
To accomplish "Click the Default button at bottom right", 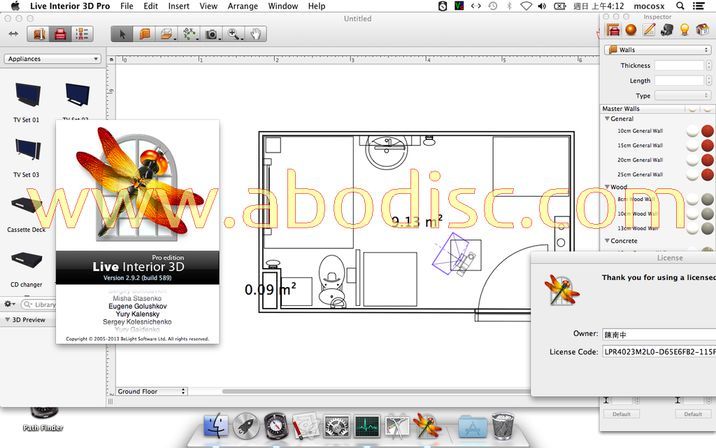I will tap(692, 413).
